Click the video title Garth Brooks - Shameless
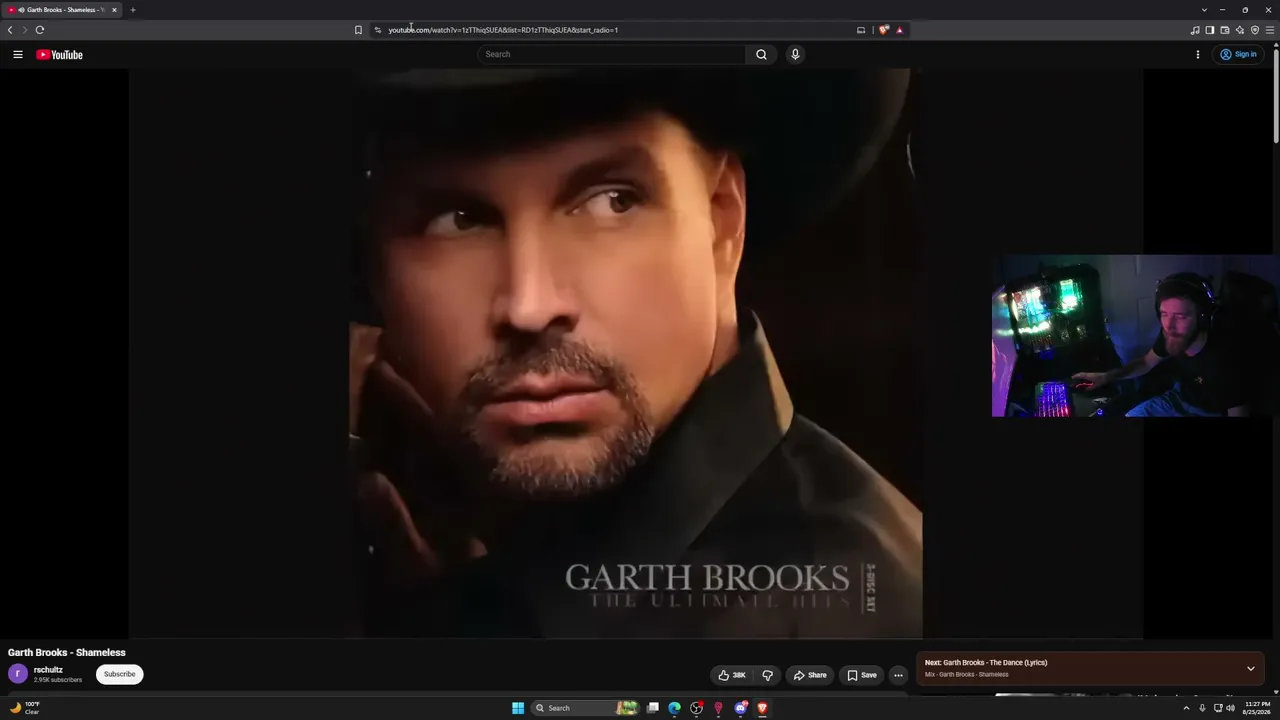Image resolution: width=1280 pixels, height=720 pixels. click(67, 653)
